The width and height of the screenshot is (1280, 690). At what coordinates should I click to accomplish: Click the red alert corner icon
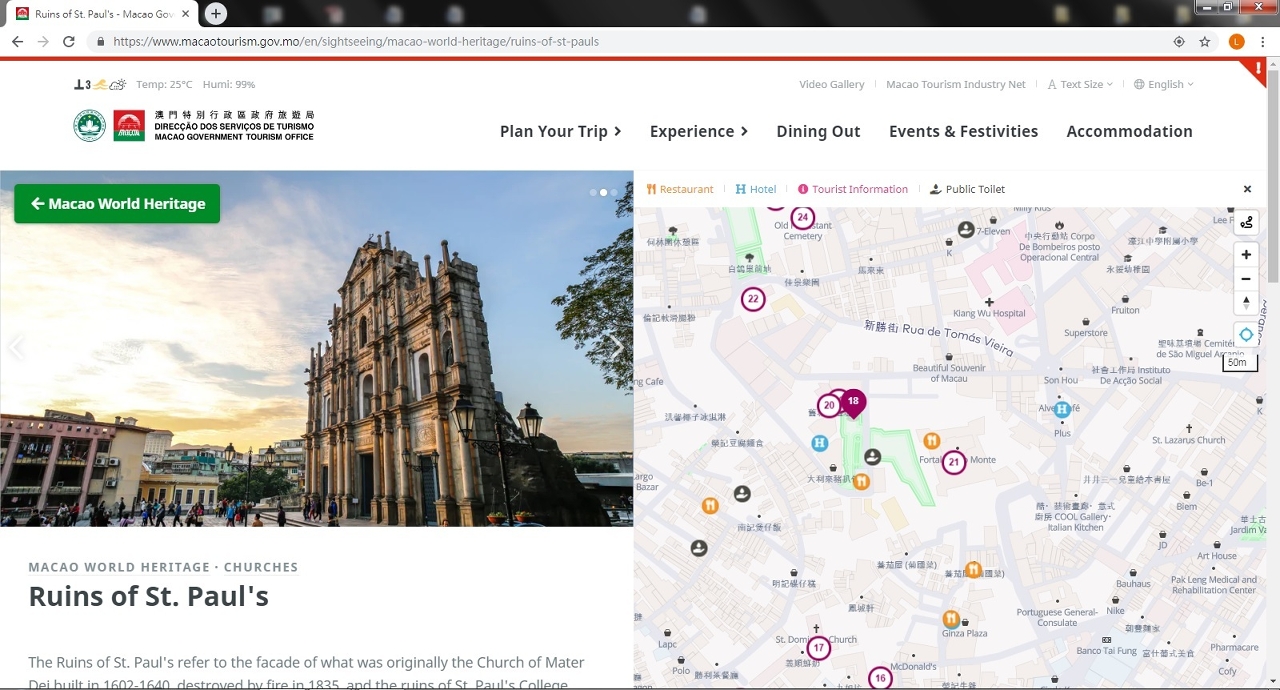point(1257,69)
